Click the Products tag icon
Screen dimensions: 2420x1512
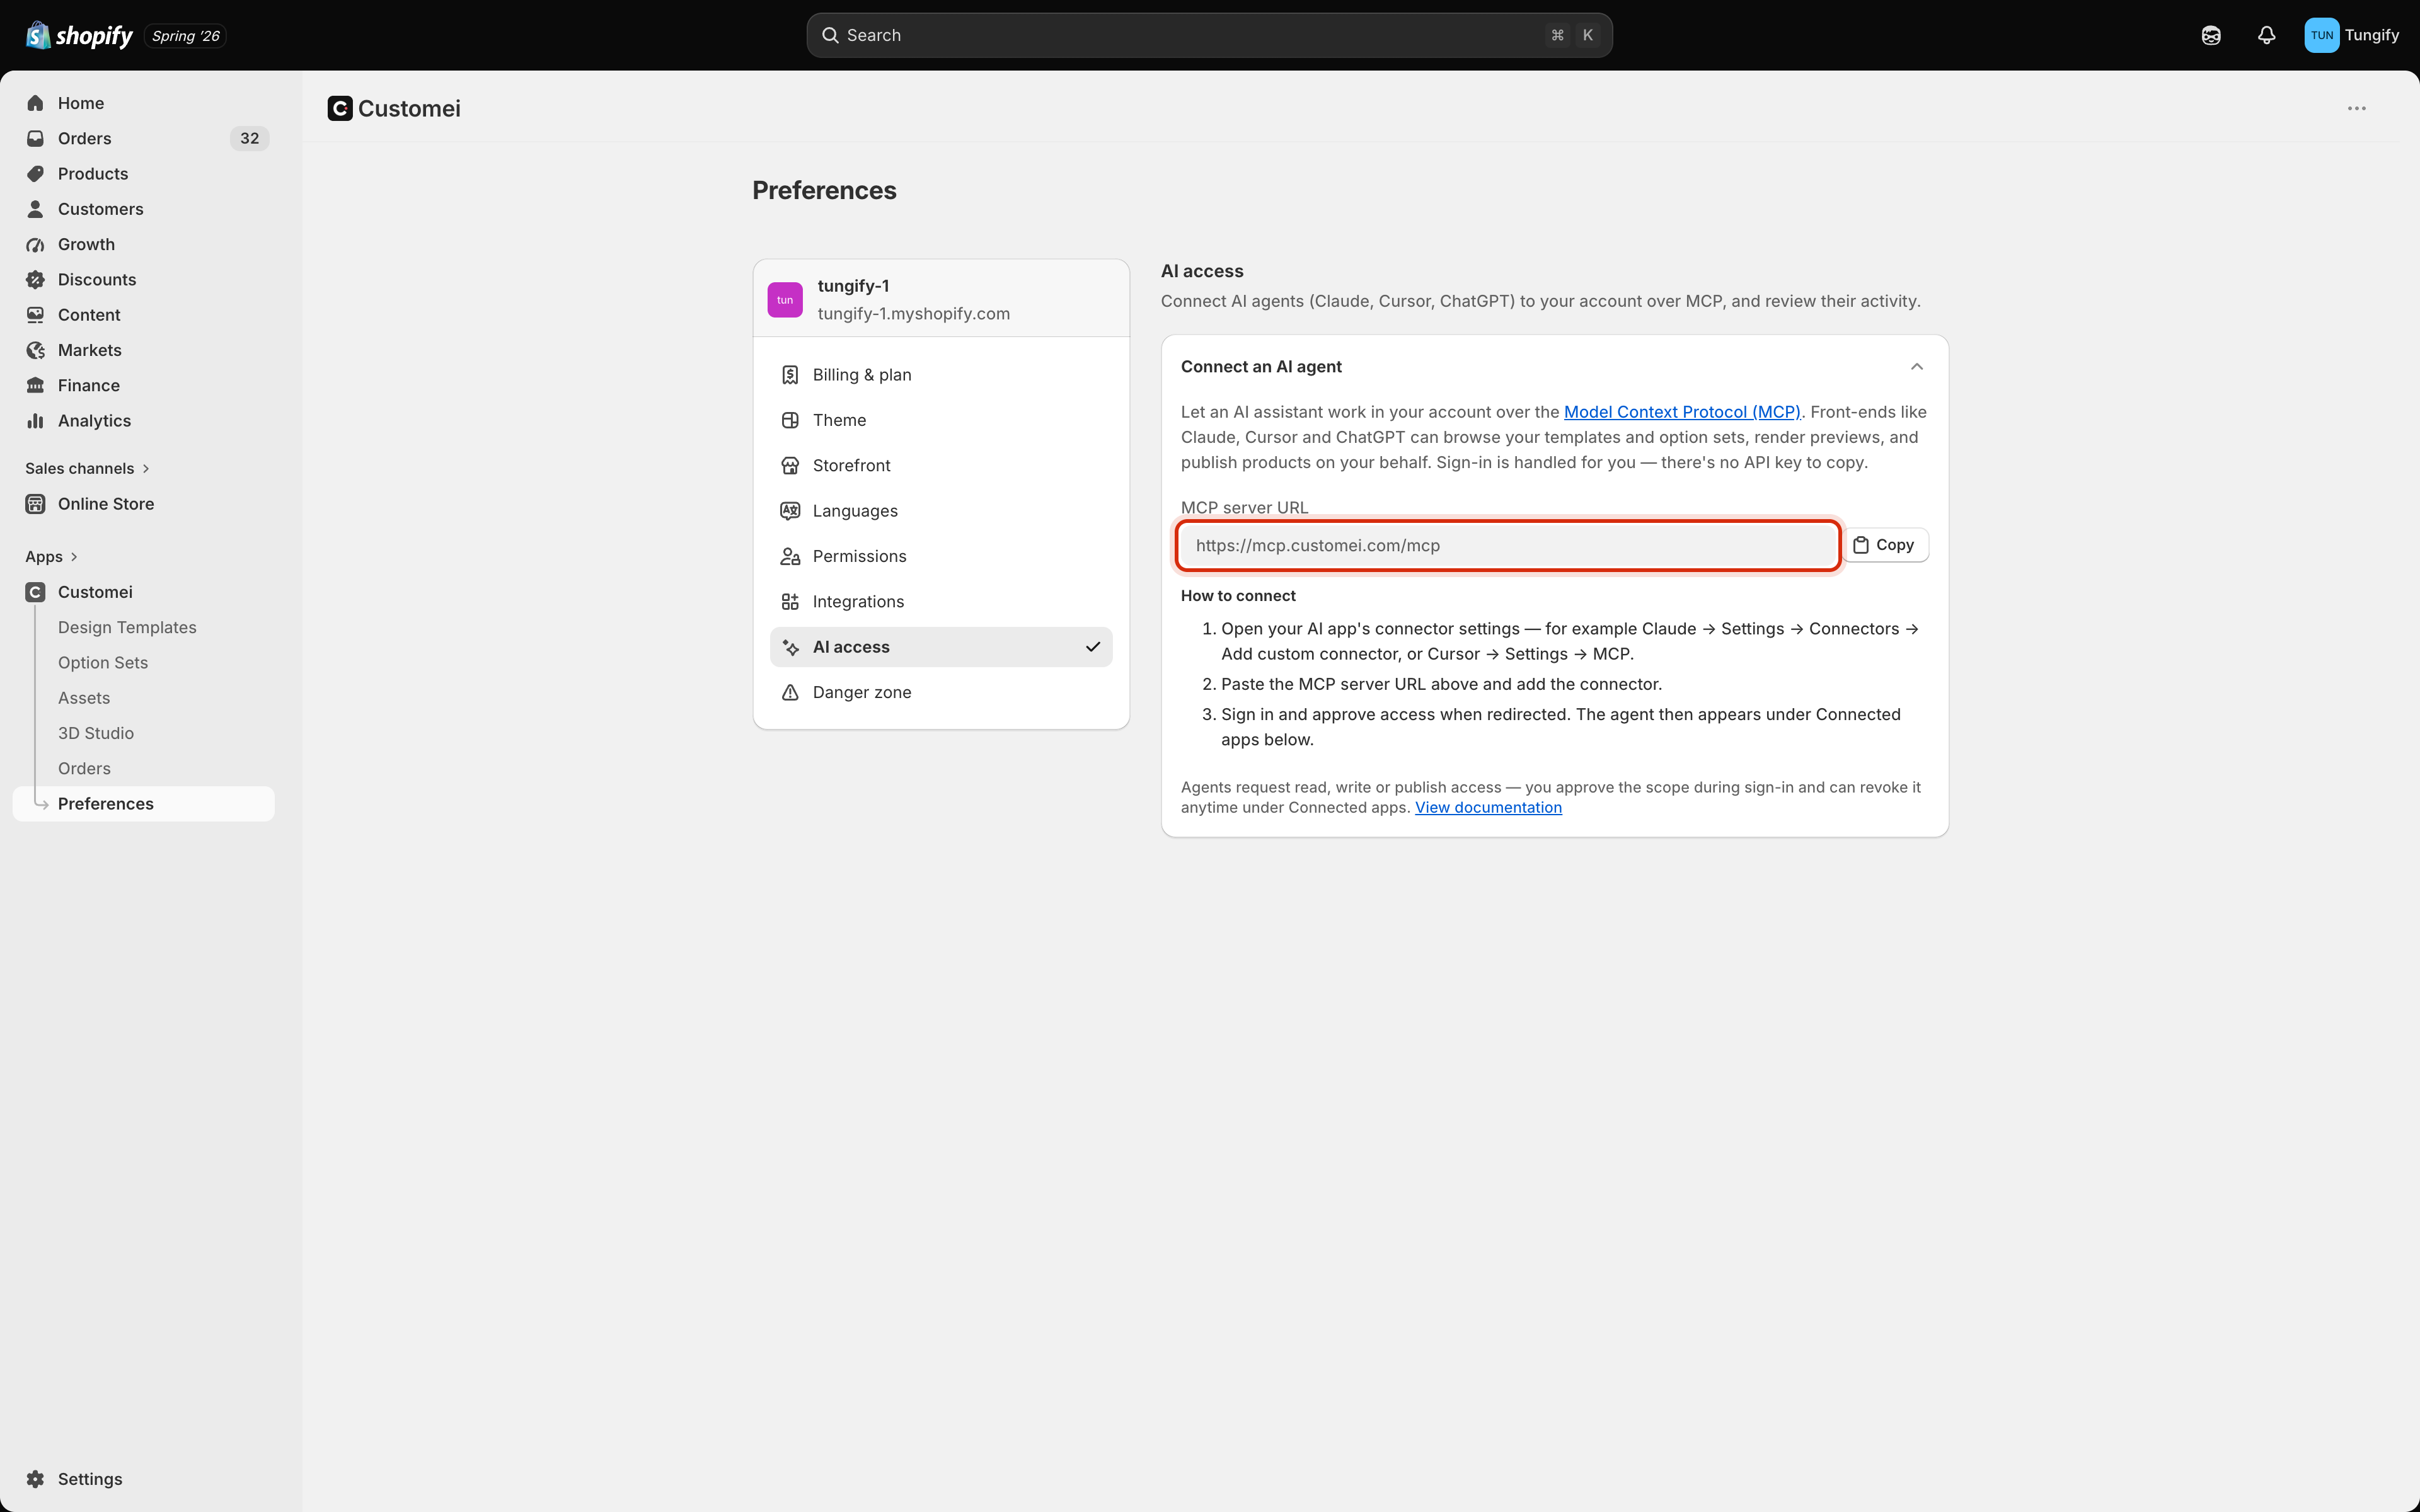tap(36, 173)
